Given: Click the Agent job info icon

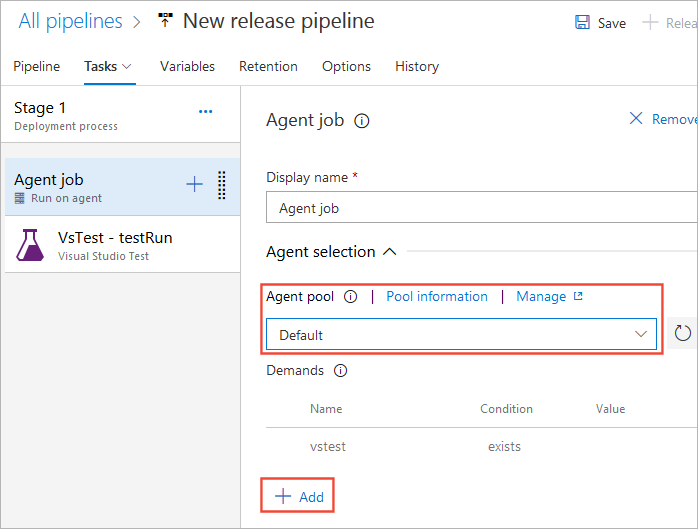Looking at the screenshot, I should pos(362,121).
